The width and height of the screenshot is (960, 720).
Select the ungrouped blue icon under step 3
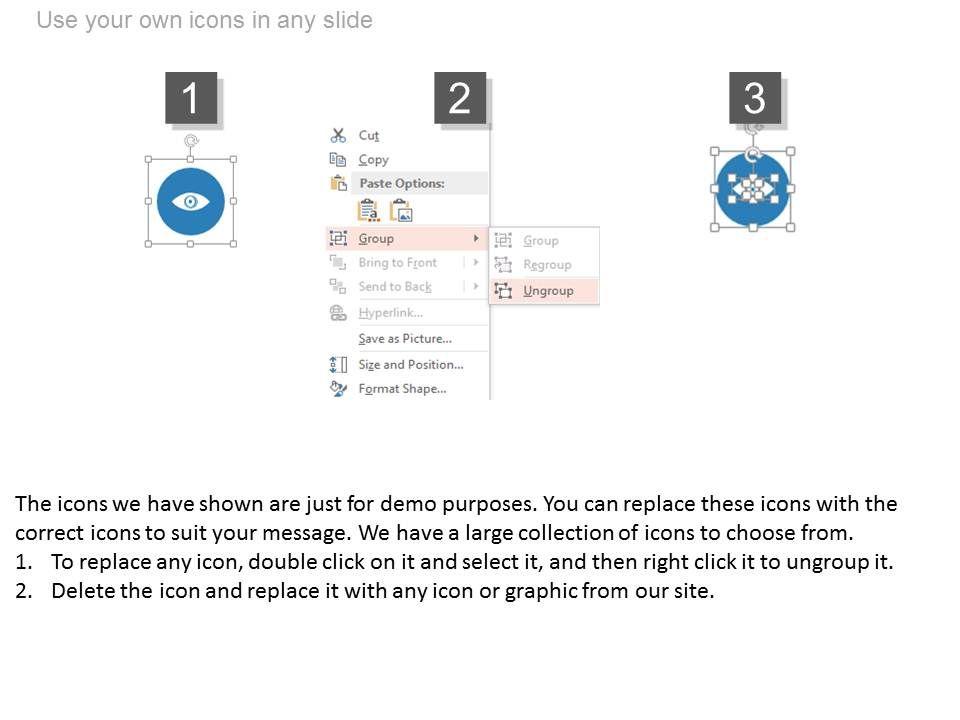[x=752, y=189]
